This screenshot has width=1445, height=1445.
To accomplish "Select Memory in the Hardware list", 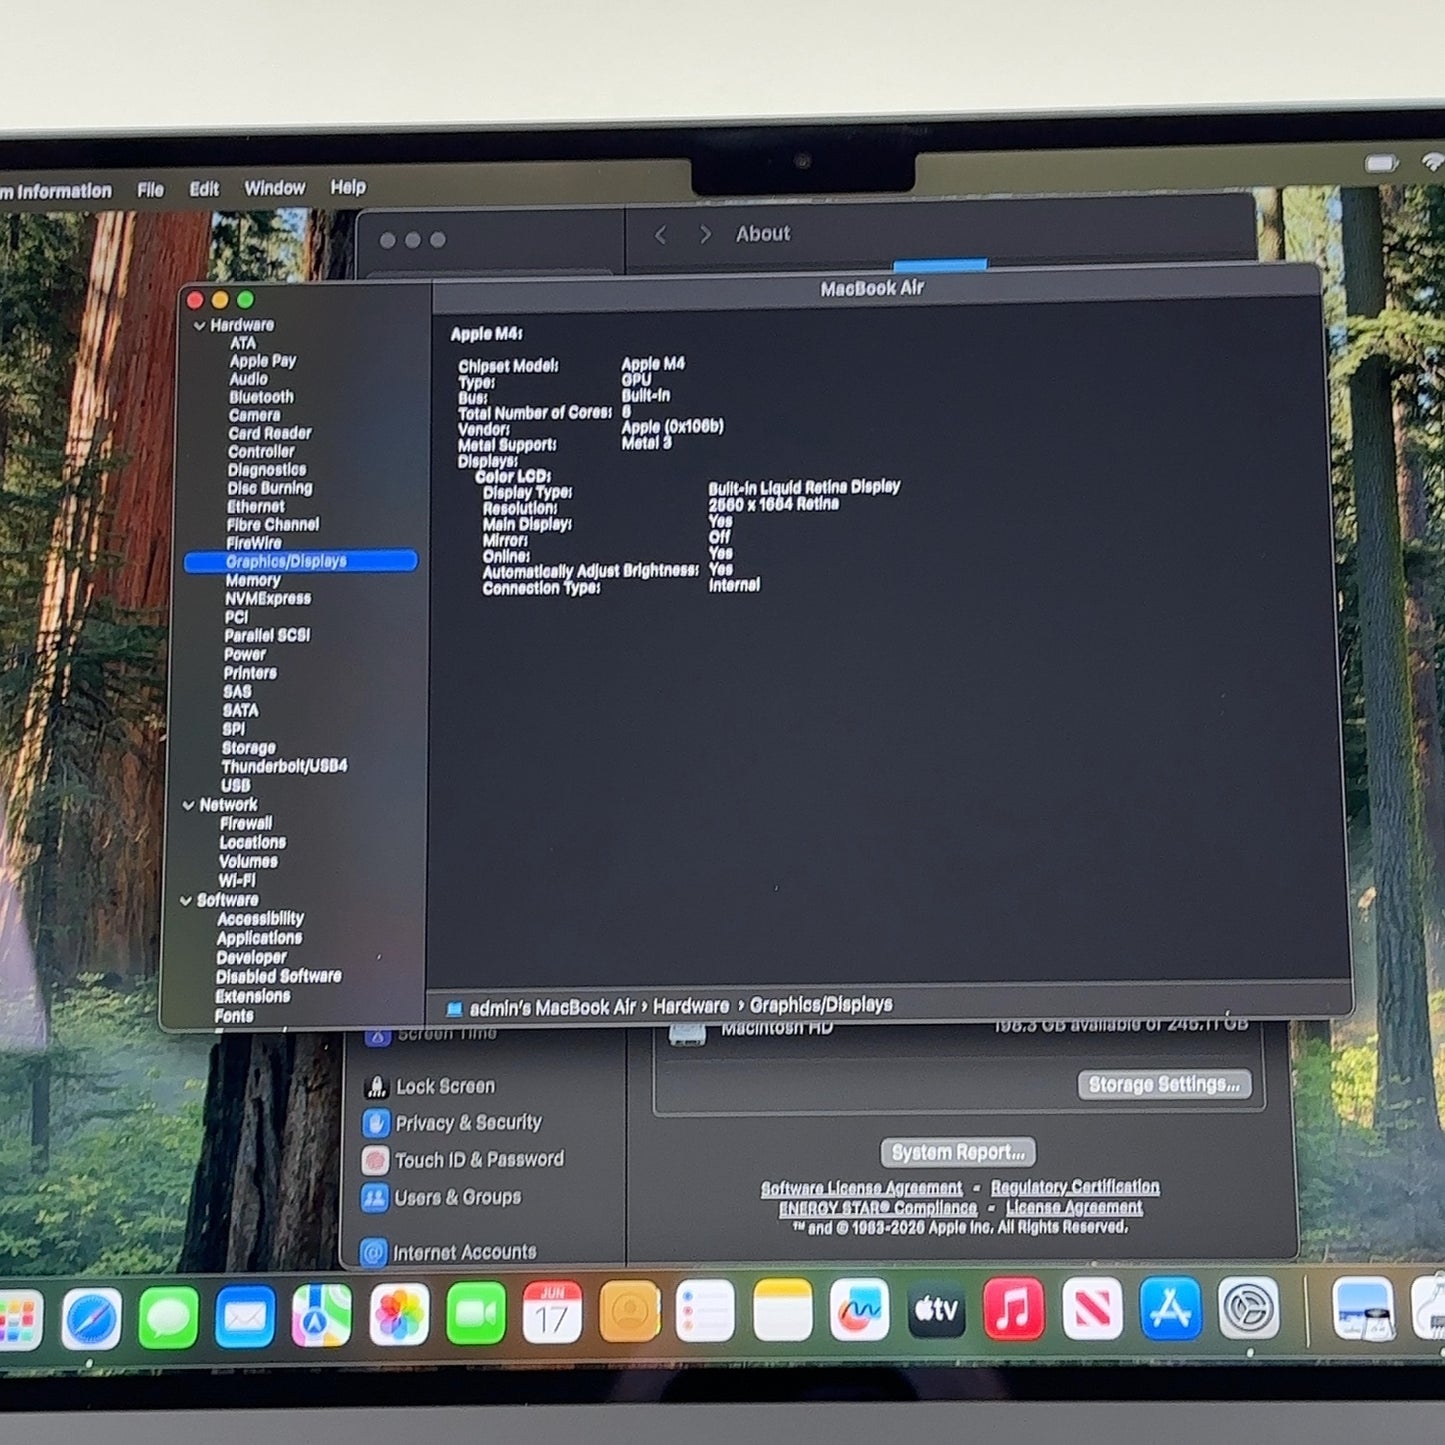I will click(253, 581).
